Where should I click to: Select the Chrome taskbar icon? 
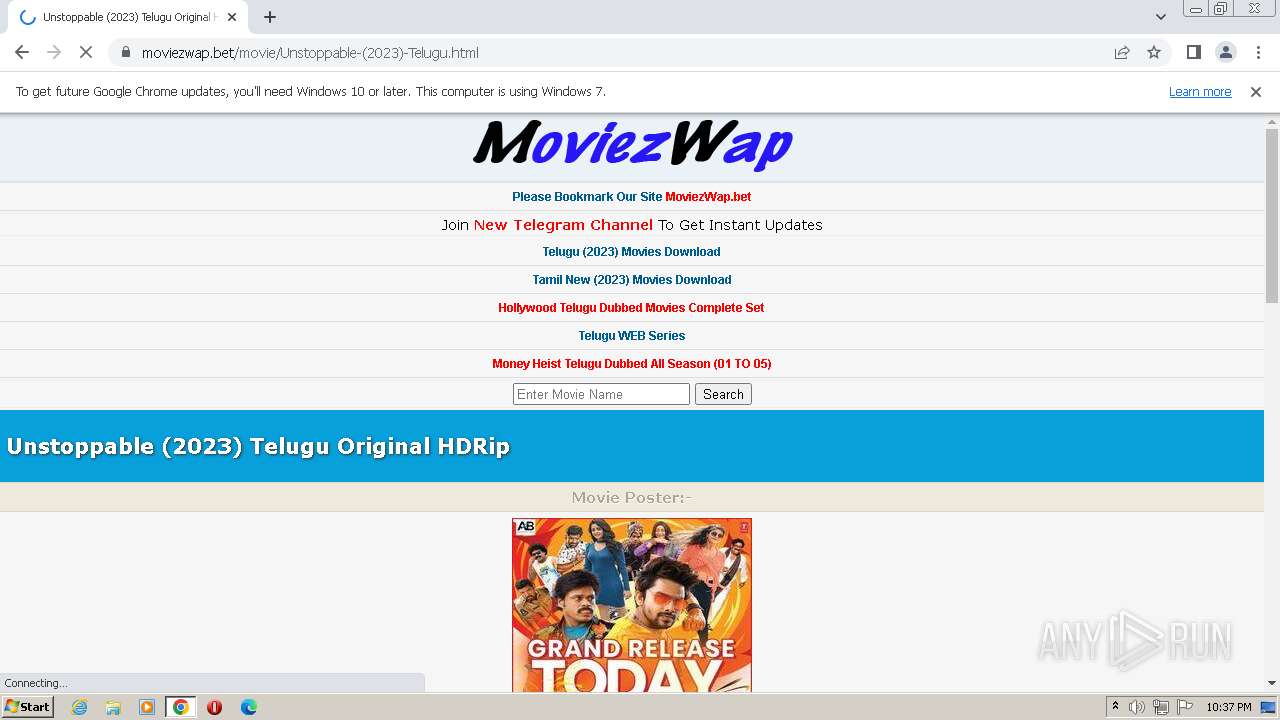point(181,707)
